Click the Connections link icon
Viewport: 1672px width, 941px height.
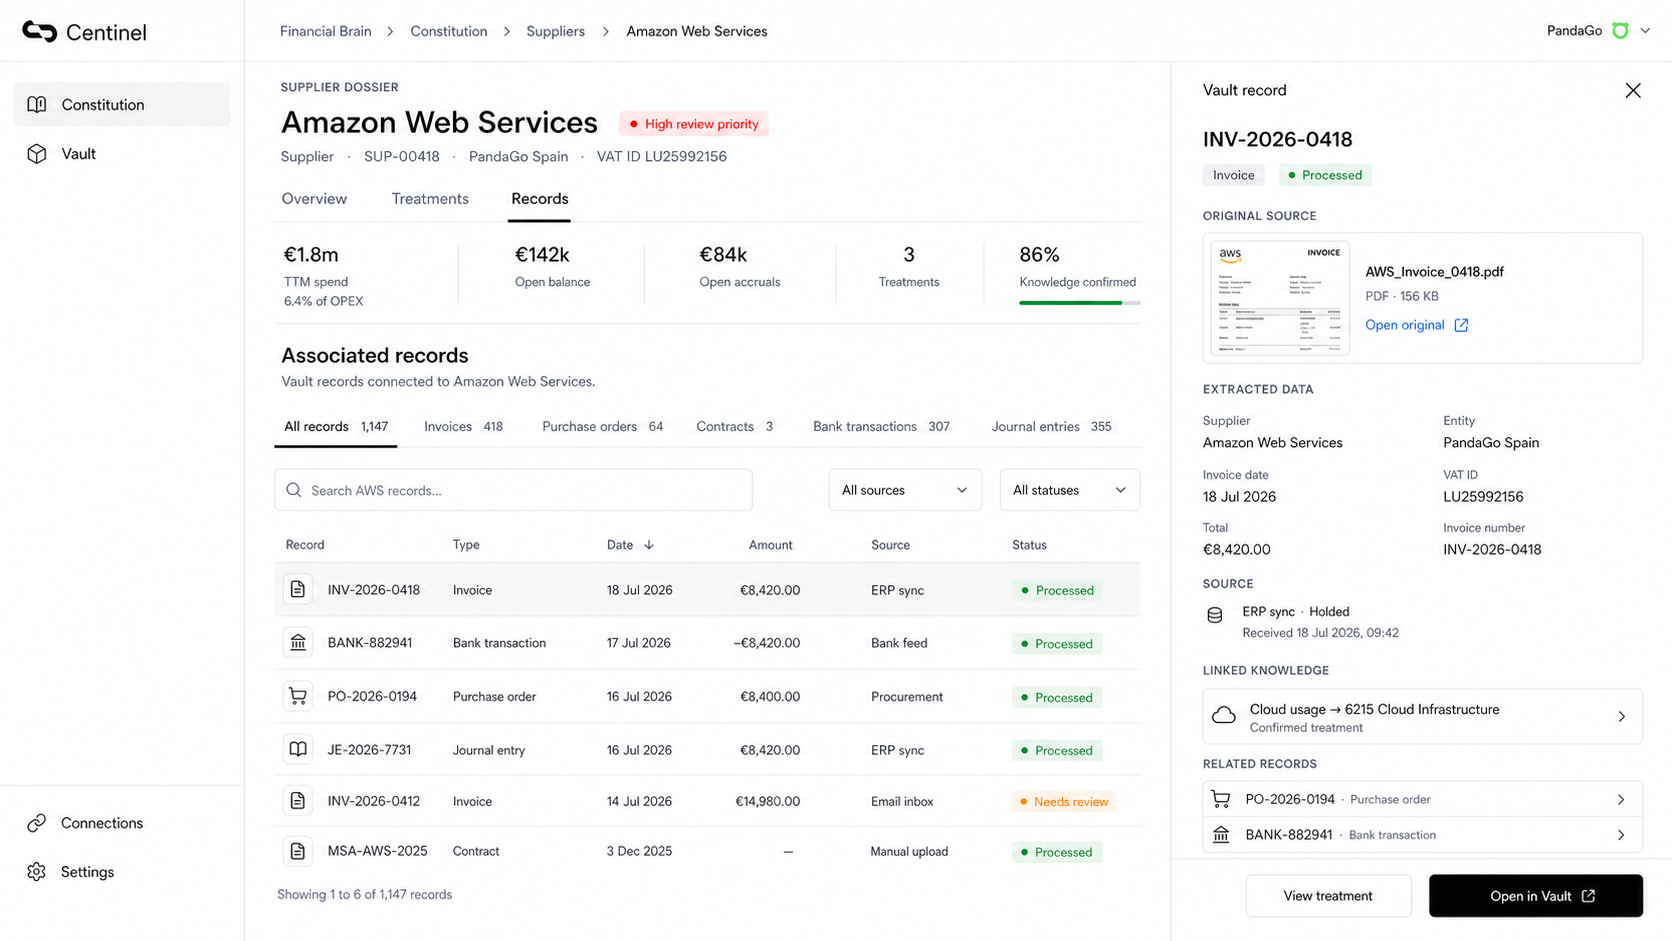(x=37, y=823)
